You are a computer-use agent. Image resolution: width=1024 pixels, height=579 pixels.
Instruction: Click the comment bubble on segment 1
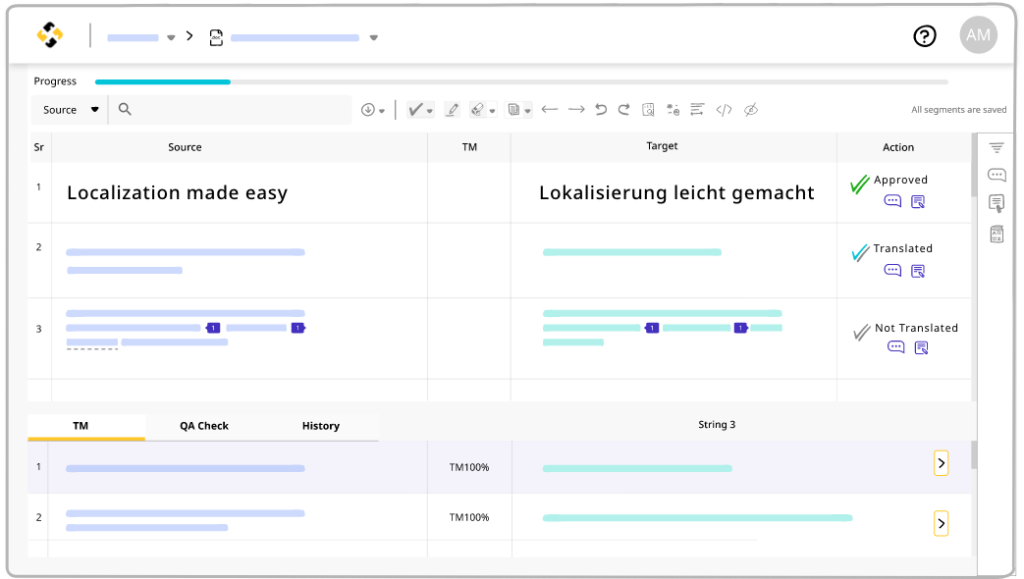click(891, 201)
